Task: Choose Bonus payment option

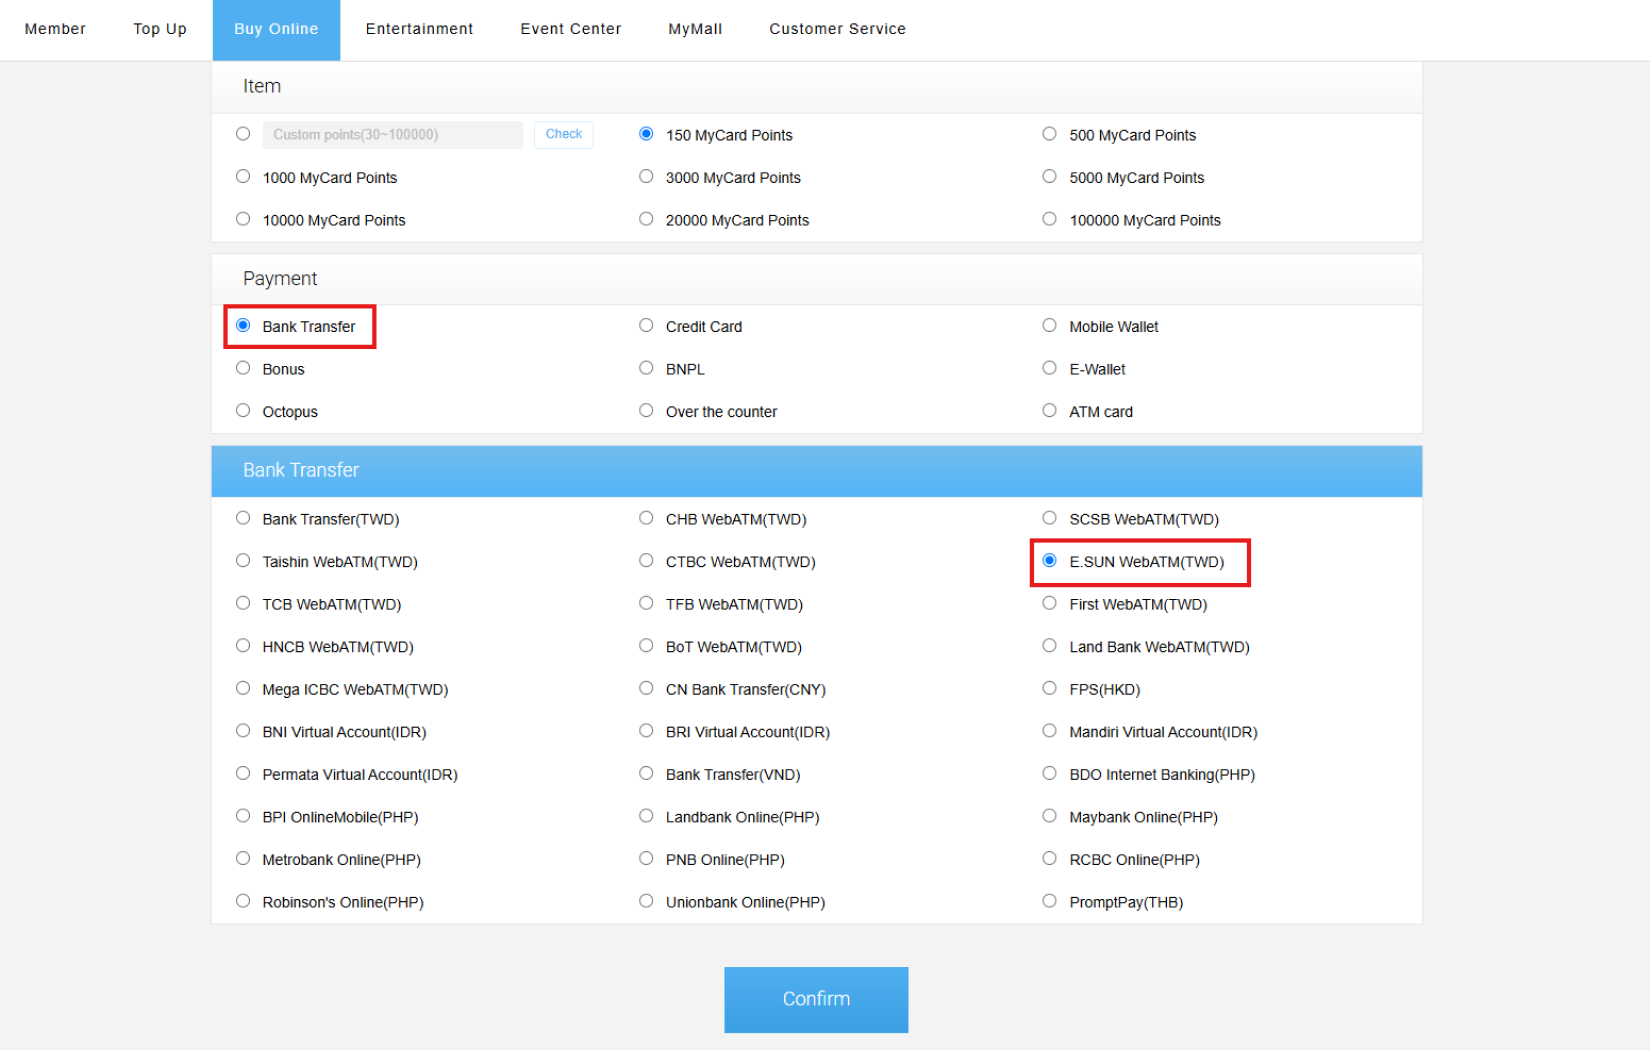Action: click(x=243, y=368)
